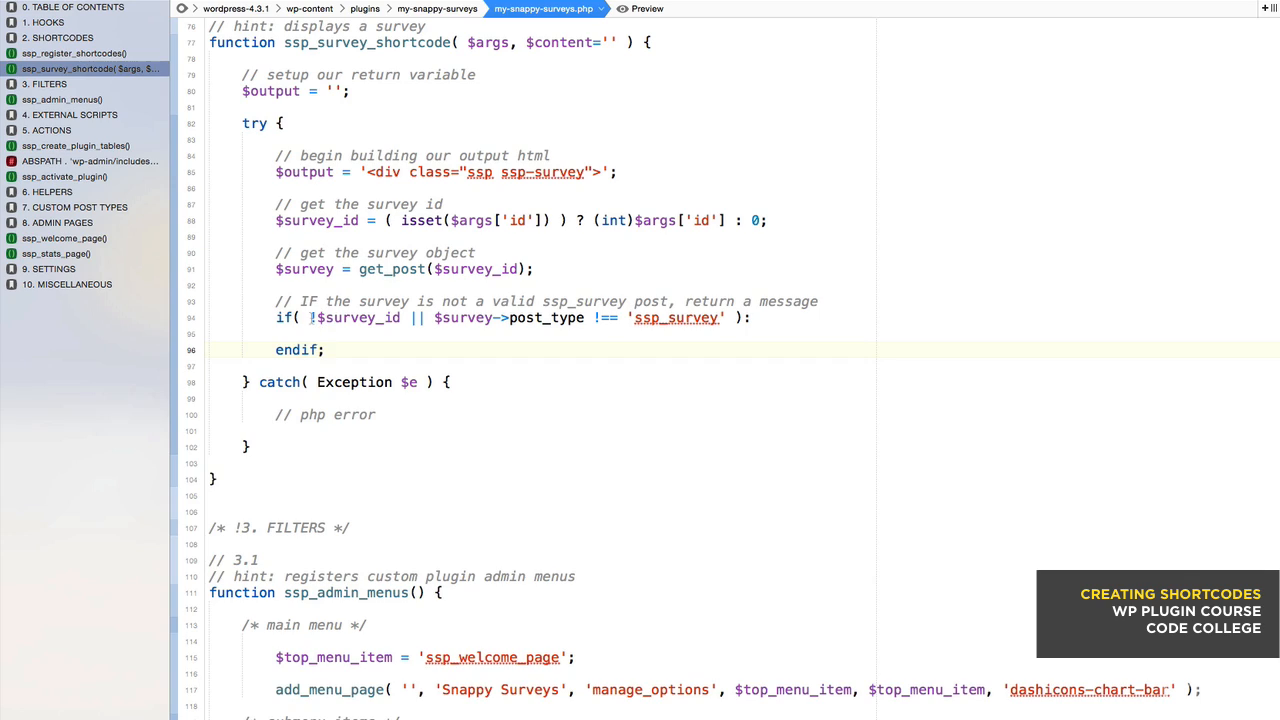Click the path bar root circle icon

[x=182, y=8]
